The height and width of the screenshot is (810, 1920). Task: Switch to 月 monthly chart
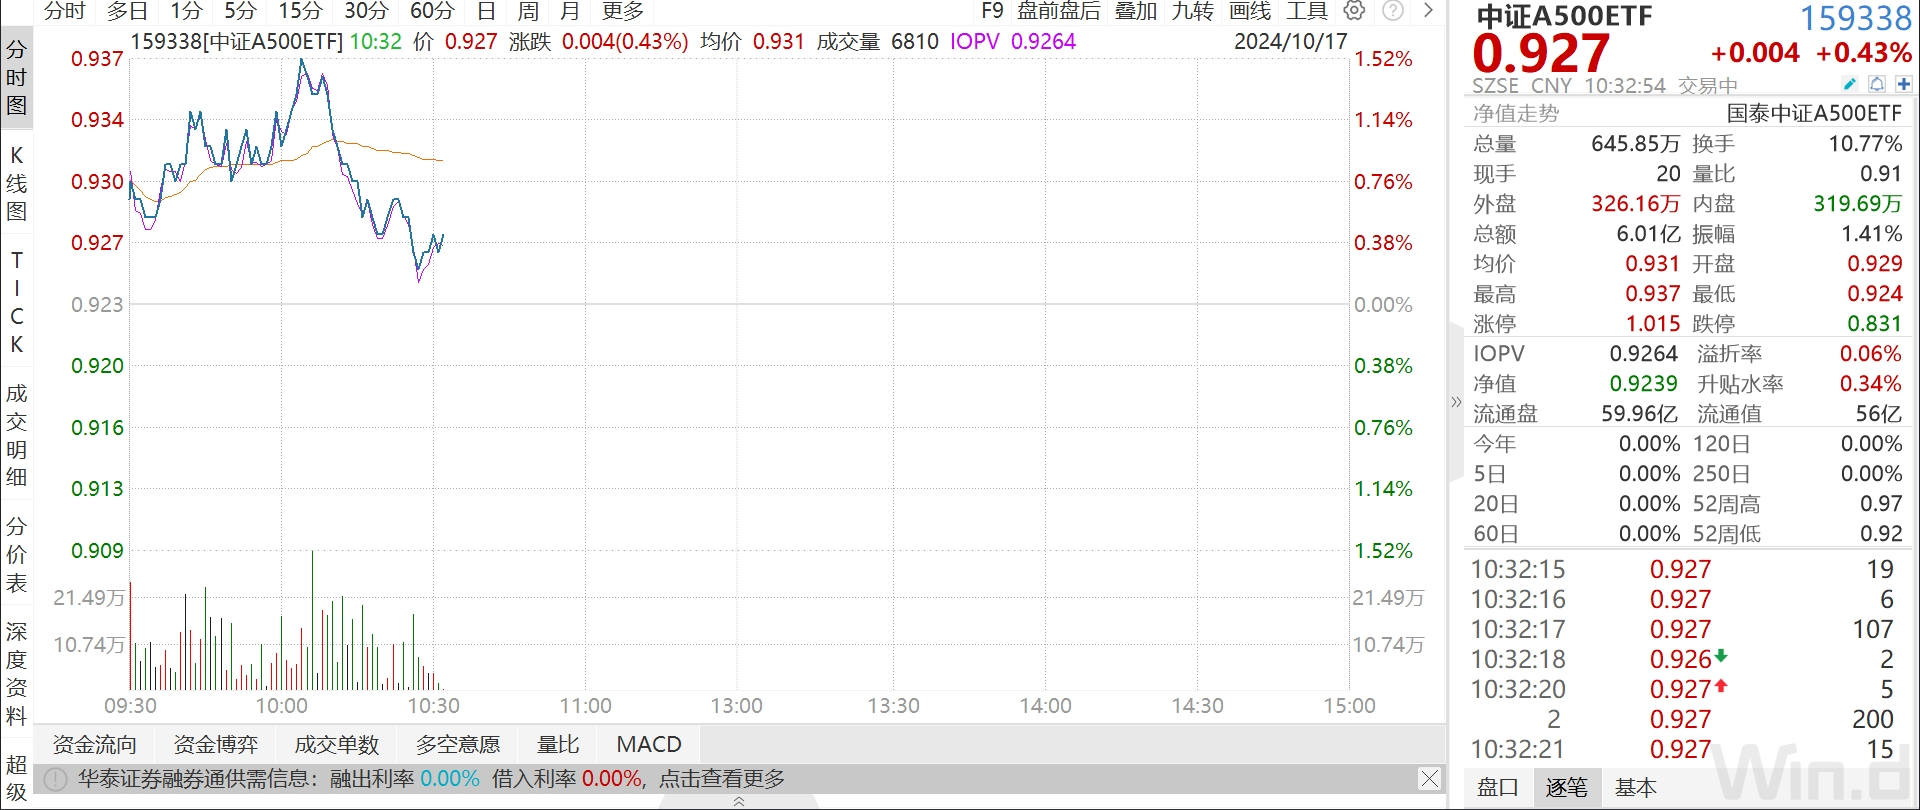click(570, 11)
